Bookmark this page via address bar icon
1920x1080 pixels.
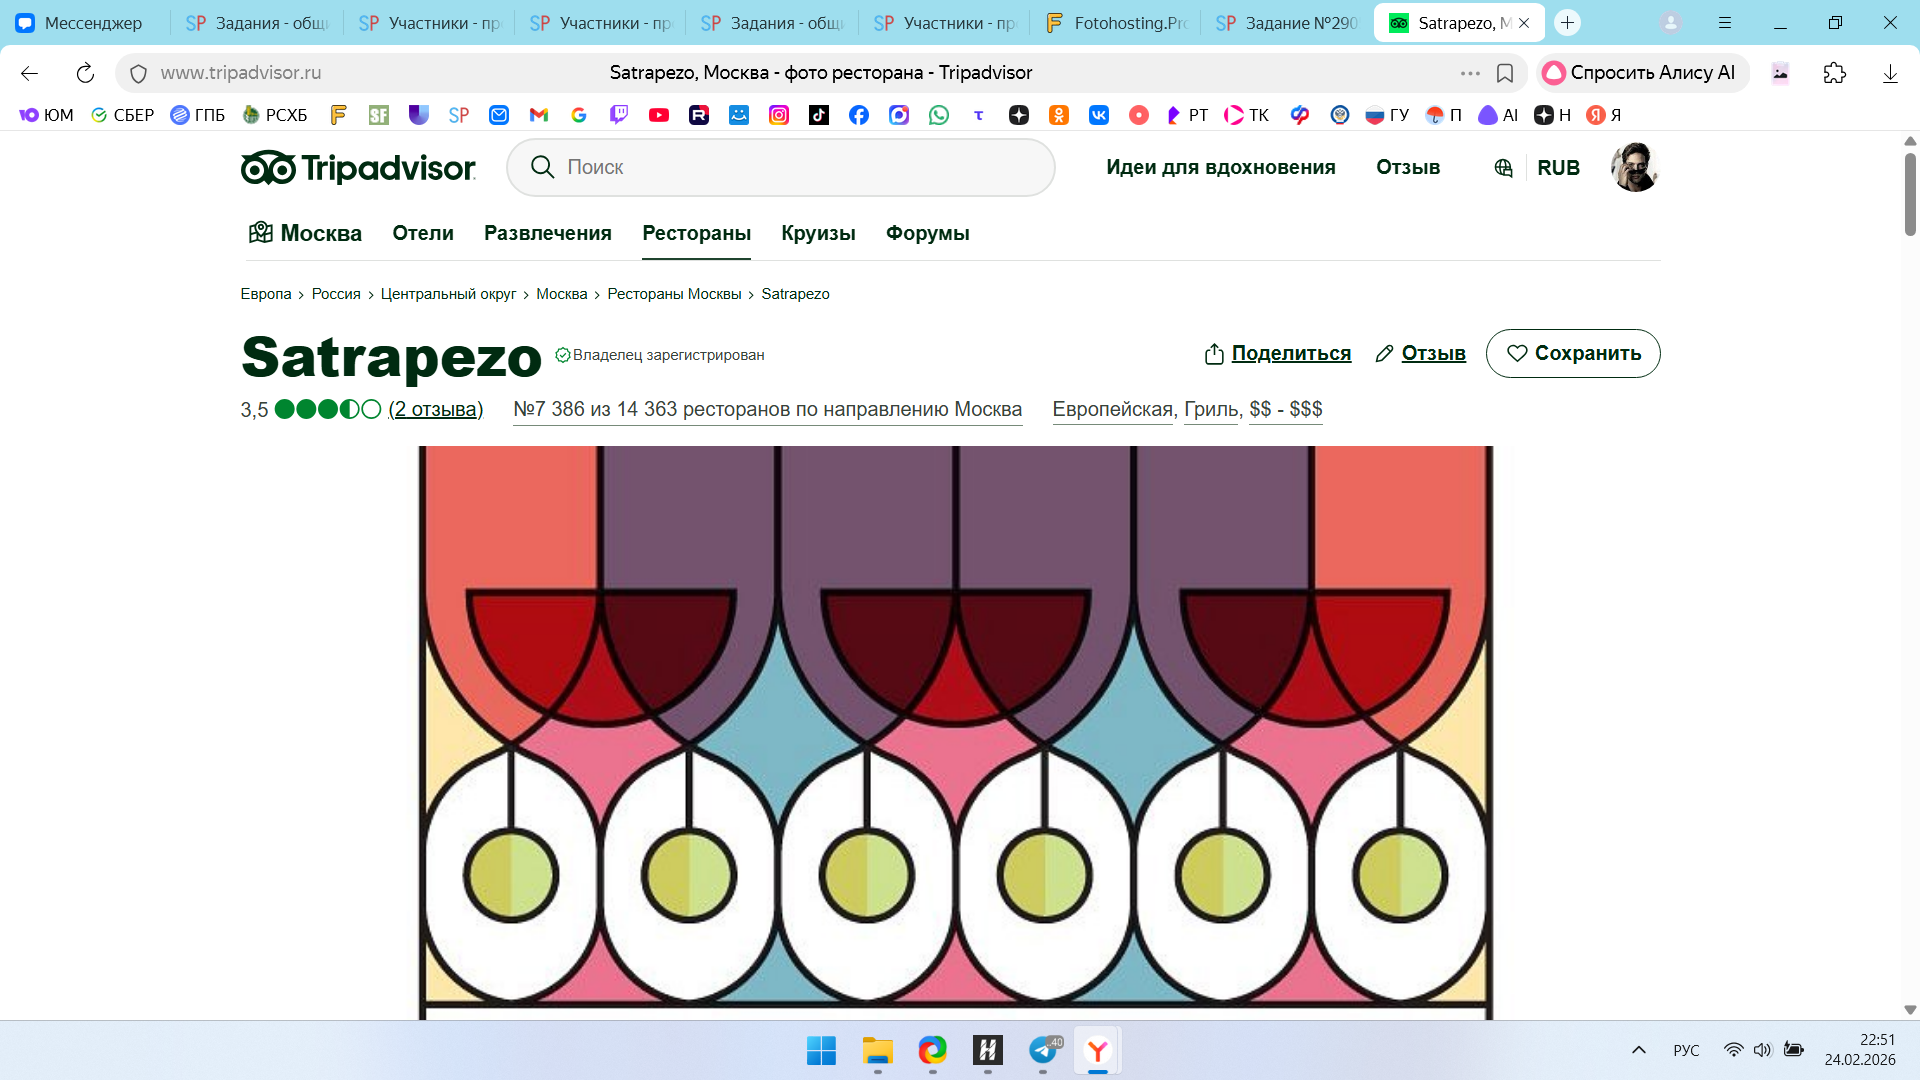point(1505,73)
